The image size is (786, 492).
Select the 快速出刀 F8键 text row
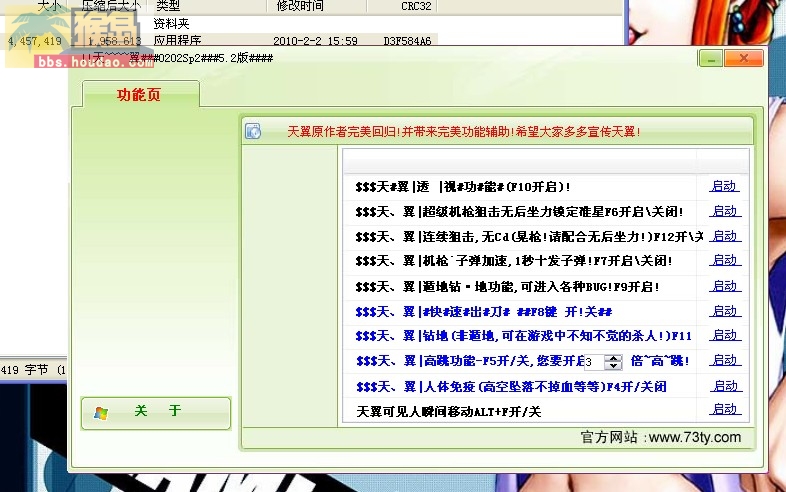[484, 312]
